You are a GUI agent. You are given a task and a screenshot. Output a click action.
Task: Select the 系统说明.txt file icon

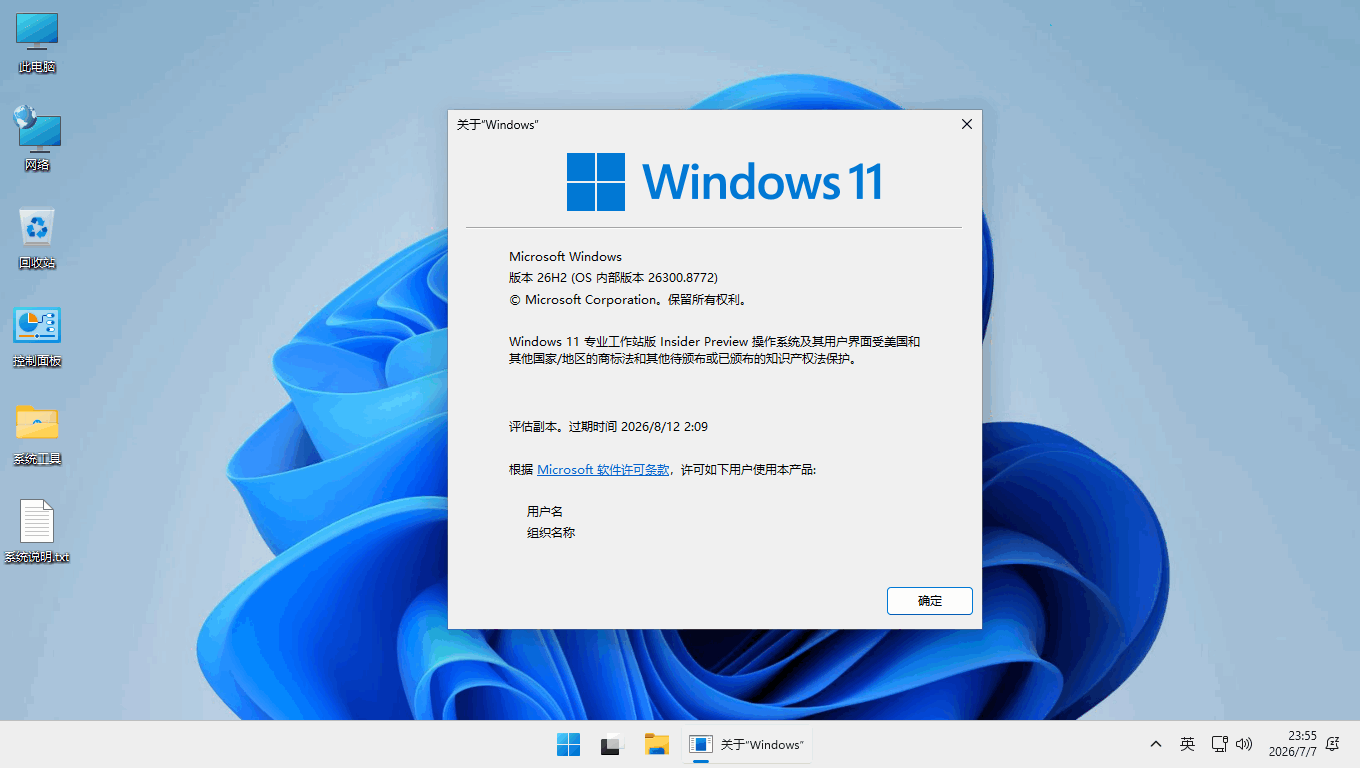(x=37, y=532)
